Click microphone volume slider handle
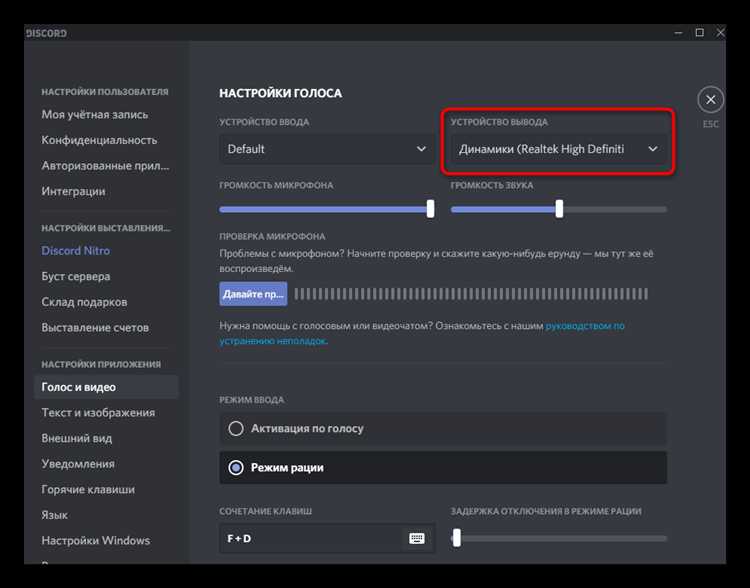 pyautogui.click(x=430, y=209)
